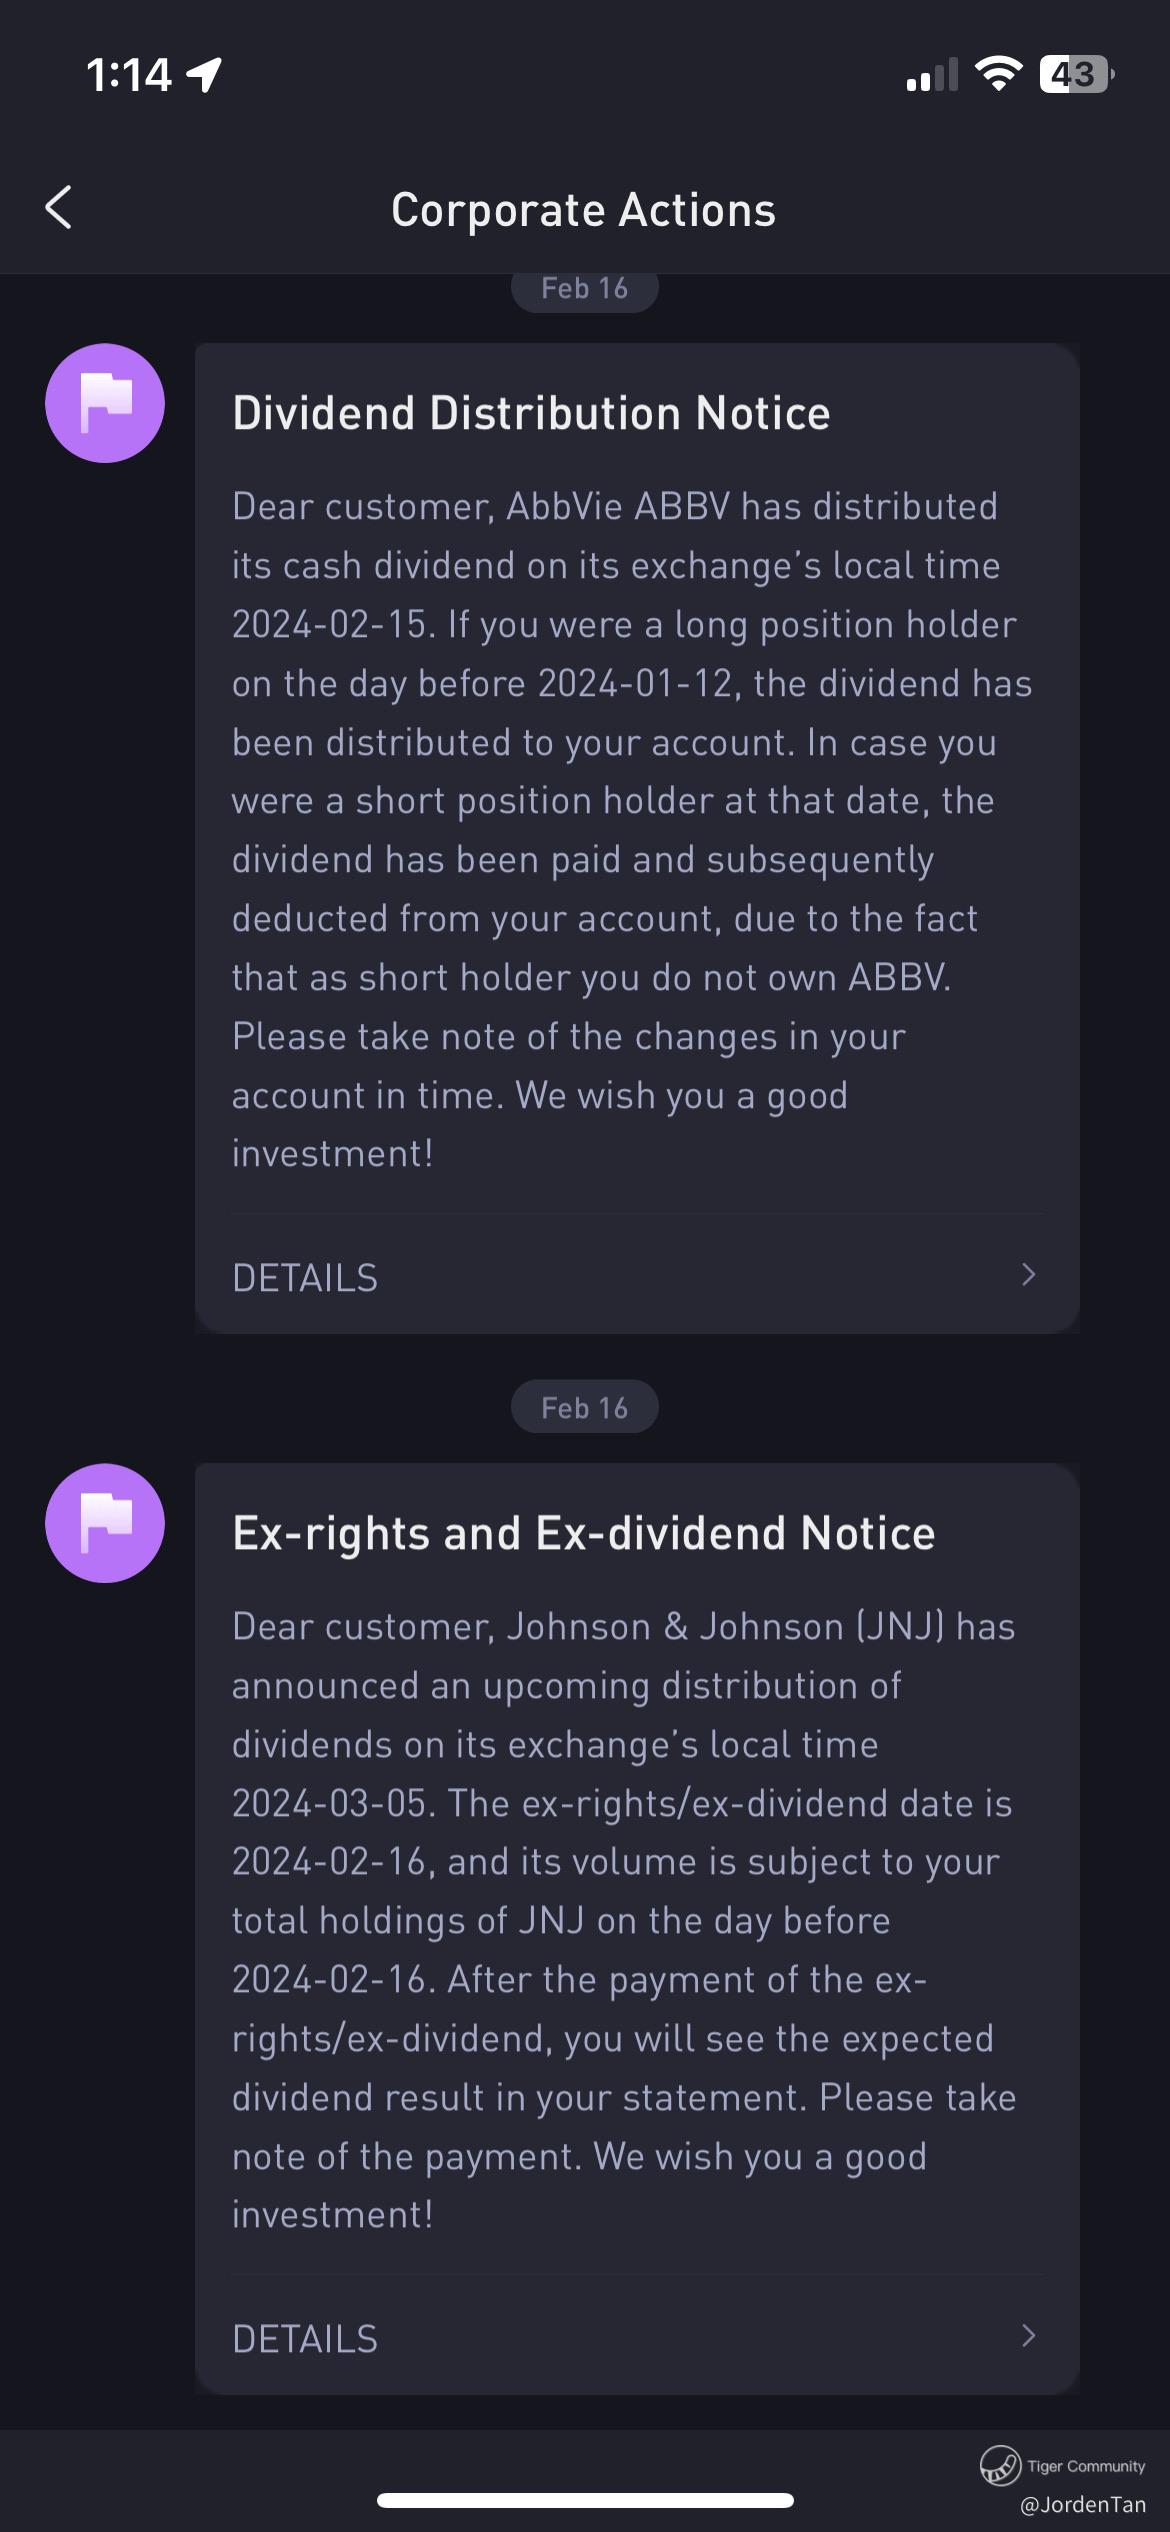Tap the @JordenTan username label
Screen dimensions: 1170x2532
1082,2504
